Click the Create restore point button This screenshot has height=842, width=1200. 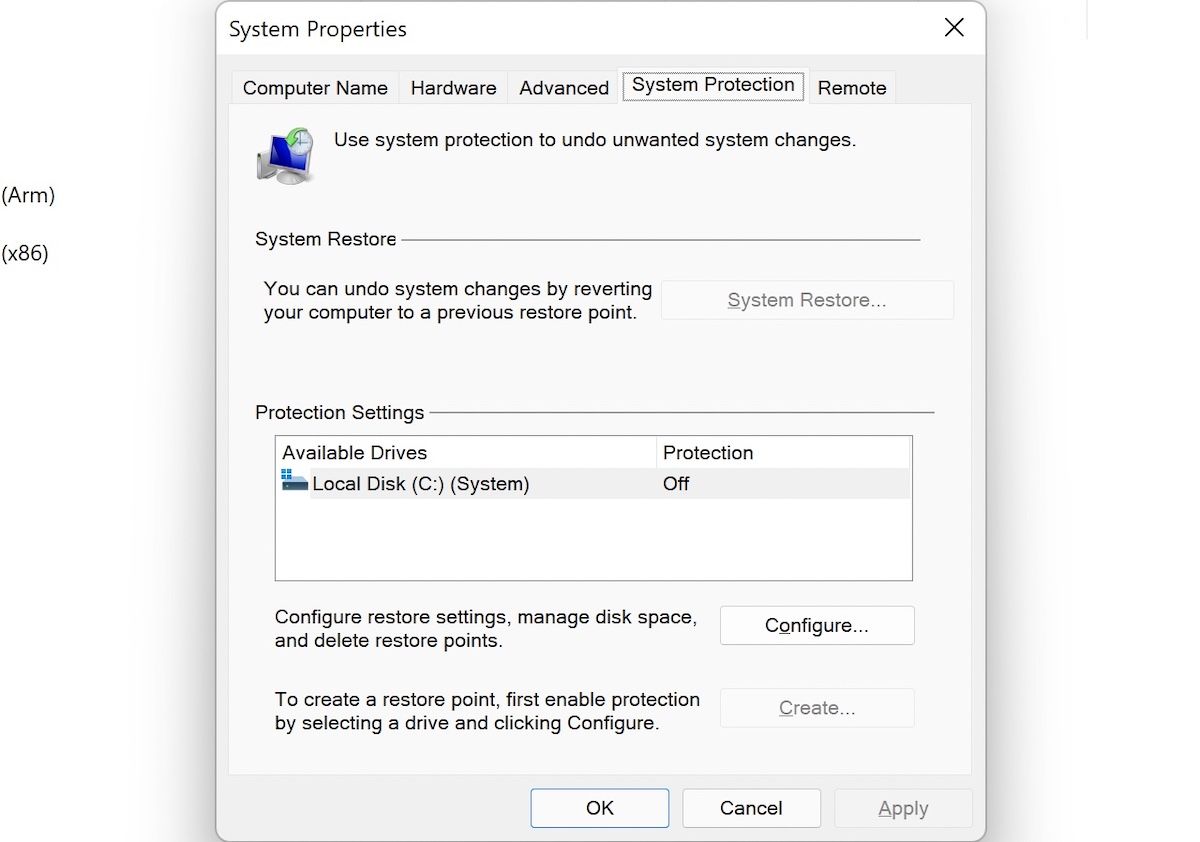tap(816, 707)
